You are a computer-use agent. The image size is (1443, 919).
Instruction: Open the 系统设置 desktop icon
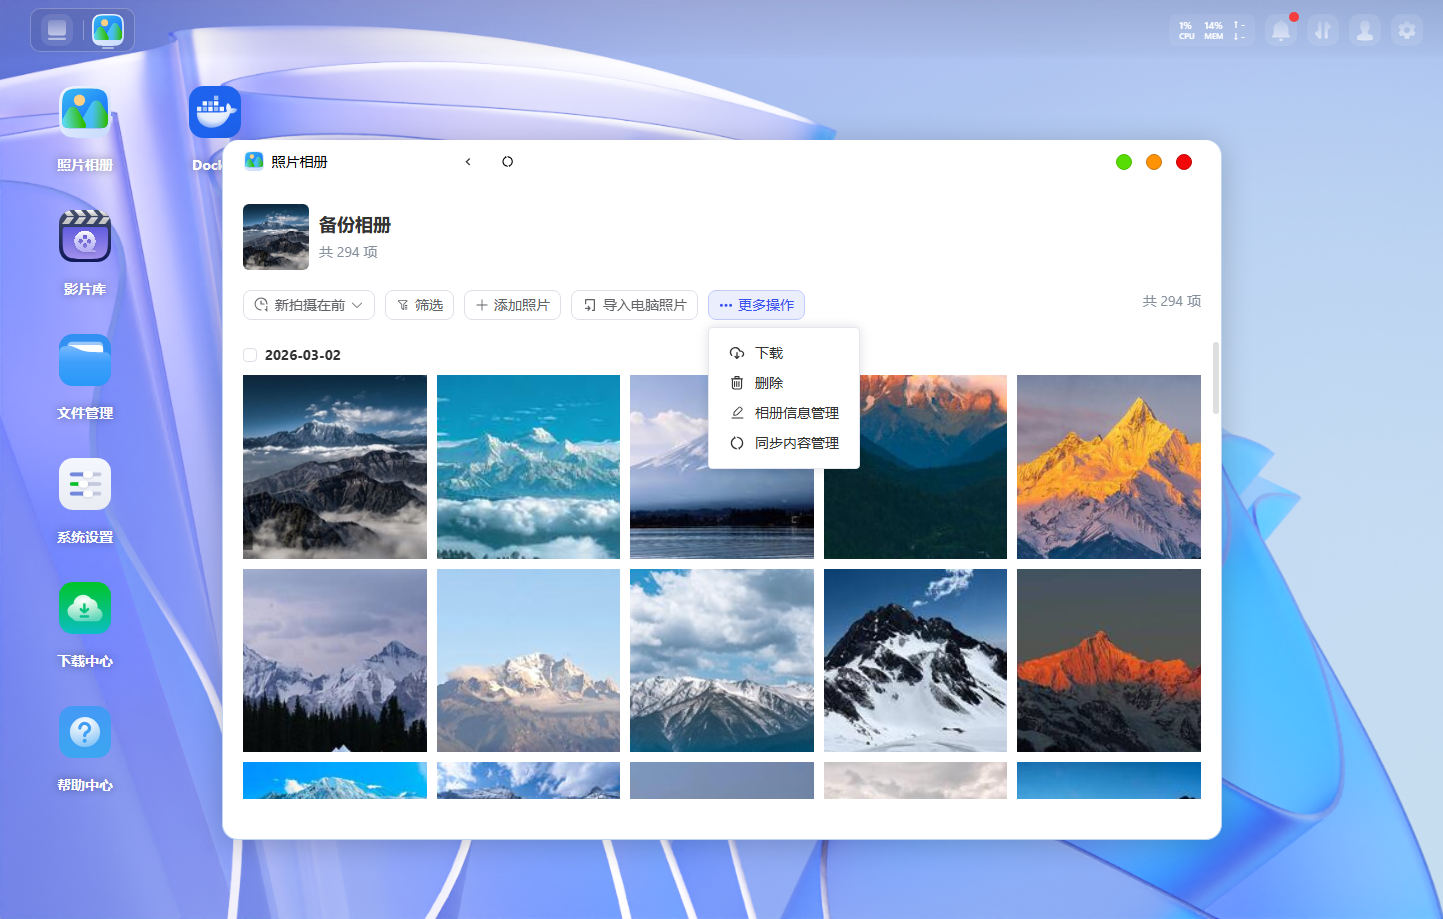coord(85,484)
